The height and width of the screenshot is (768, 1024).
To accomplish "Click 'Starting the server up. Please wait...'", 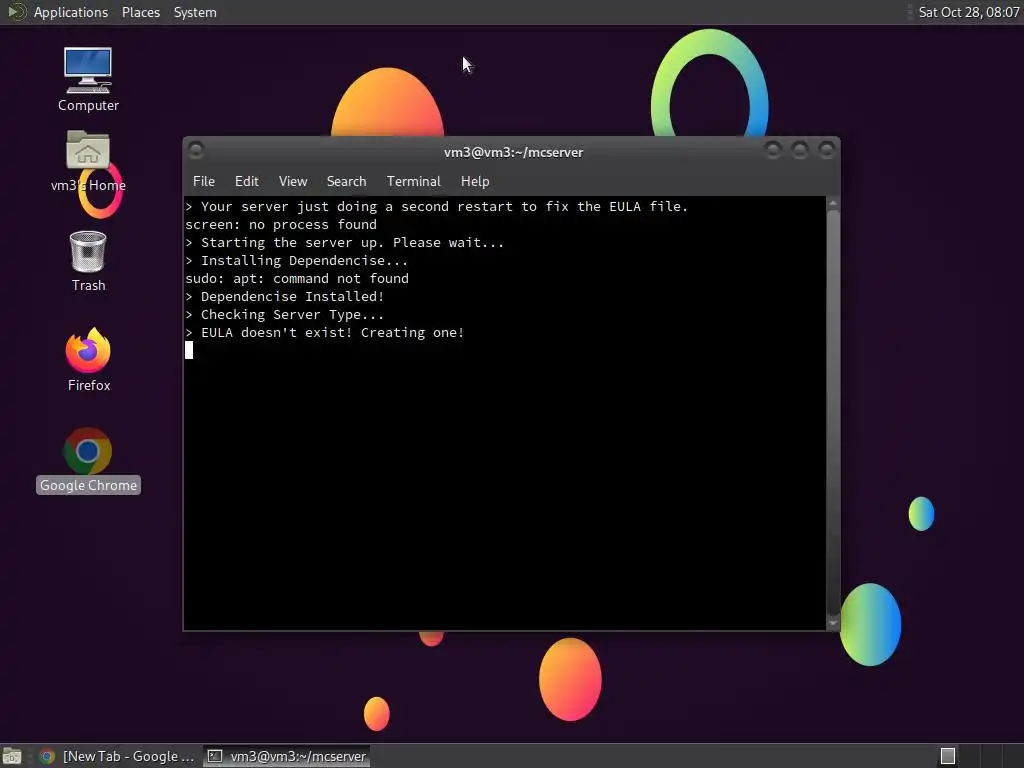I will click(x=353, y=243).
